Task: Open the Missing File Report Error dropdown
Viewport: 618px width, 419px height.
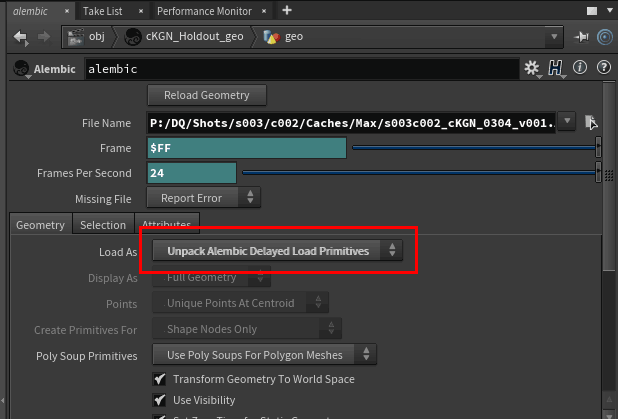Action: [x=203, y=197]
